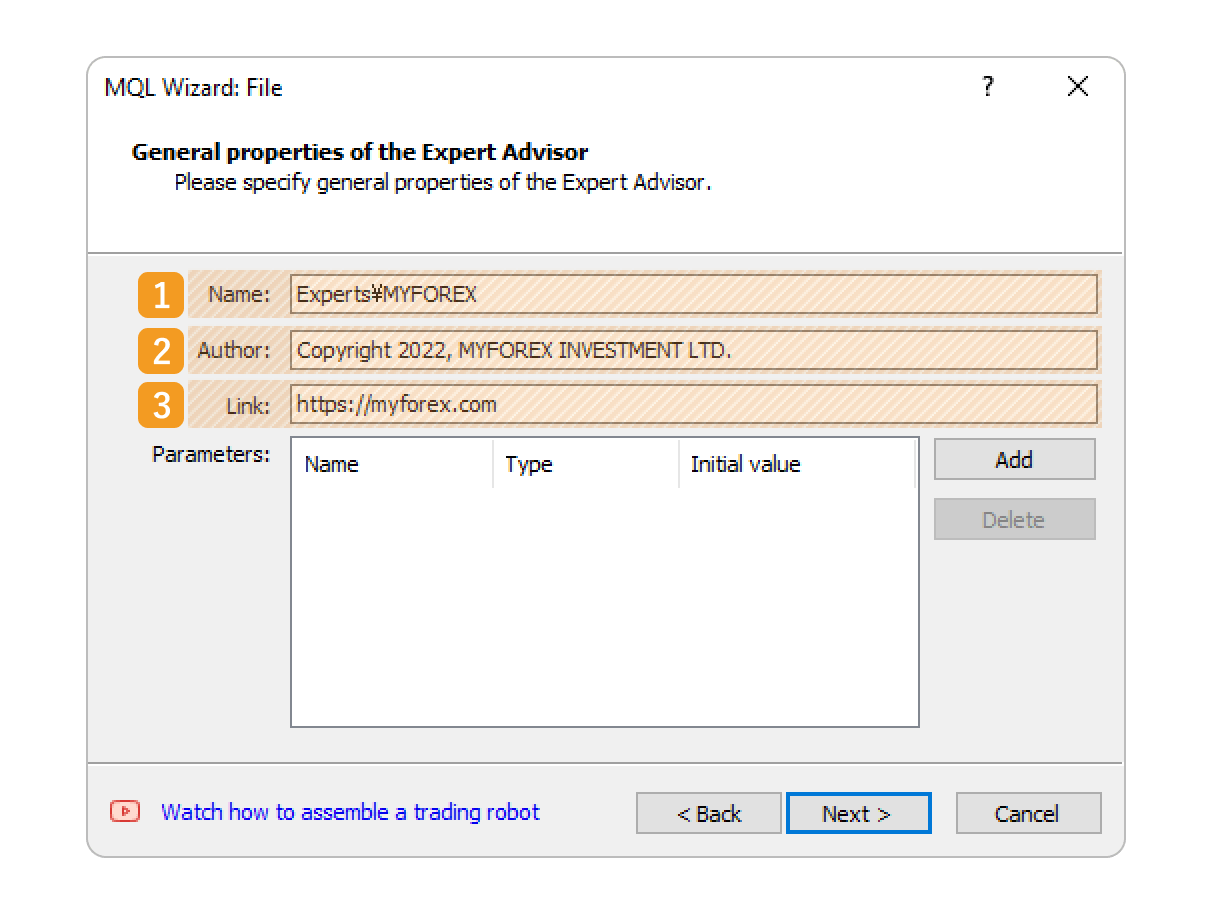Click Next to proceed in the wizard

(x=858, y=813)
